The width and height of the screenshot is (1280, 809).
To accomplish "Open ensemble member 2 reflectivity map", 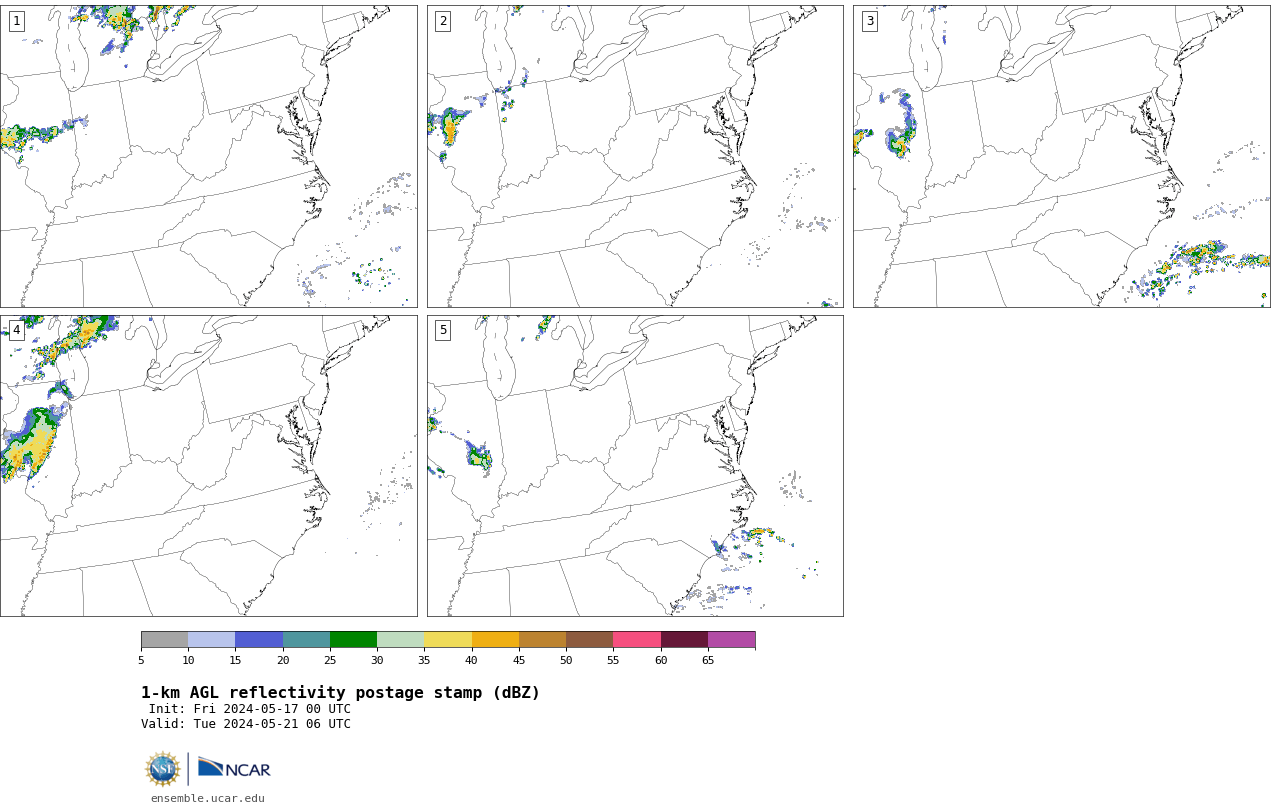I will click(x=635, y=156).
